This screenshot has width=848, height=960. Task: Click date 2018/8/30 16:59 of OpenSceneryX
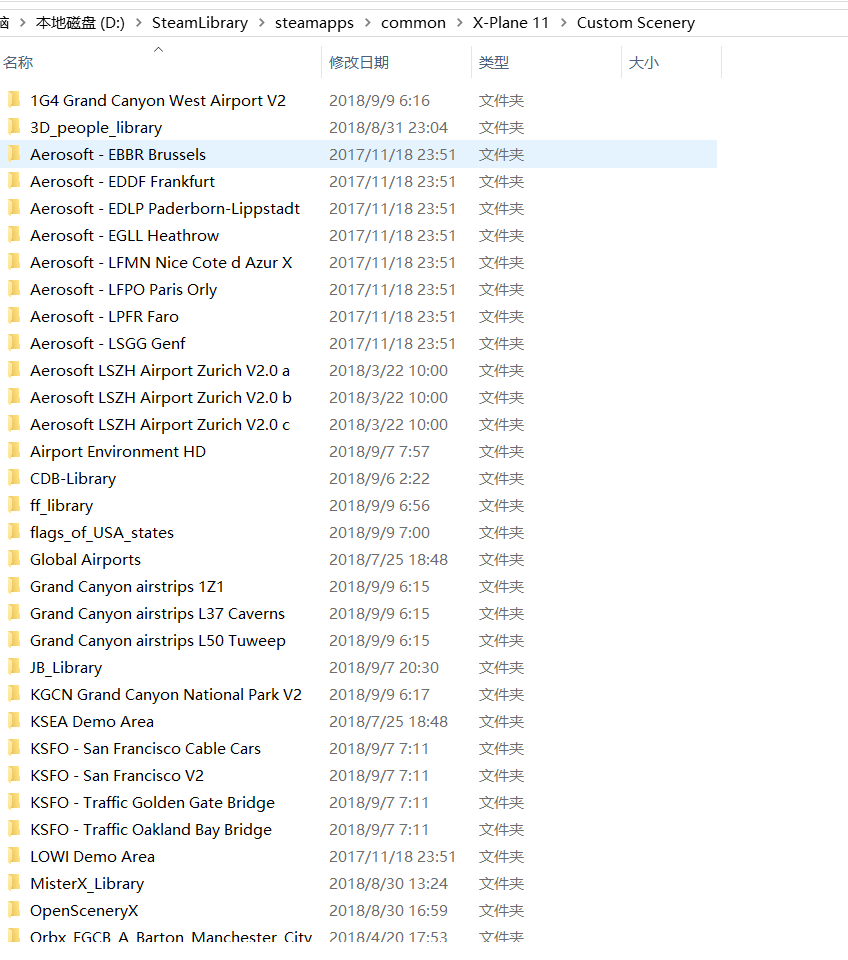tap(388, 910)
